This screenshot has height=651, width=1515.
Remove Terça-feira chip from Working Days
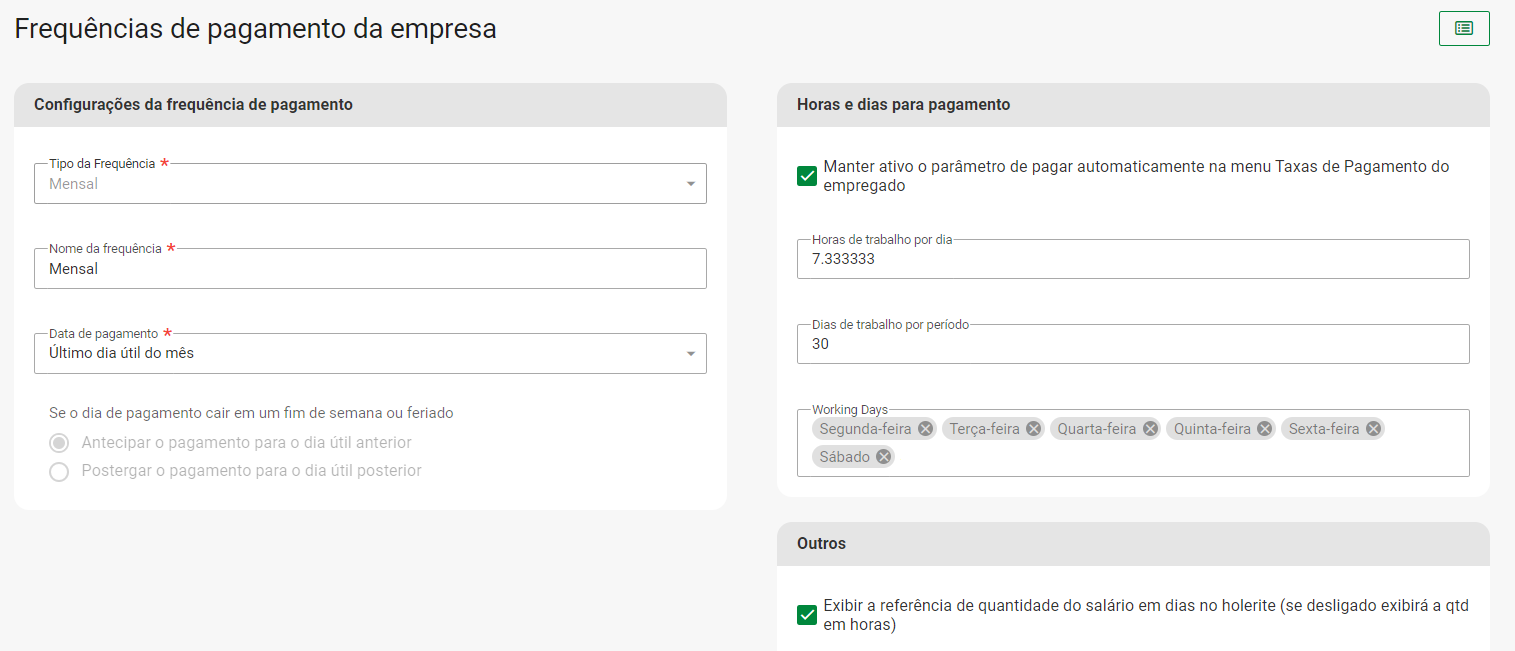tap(1033, 429)
